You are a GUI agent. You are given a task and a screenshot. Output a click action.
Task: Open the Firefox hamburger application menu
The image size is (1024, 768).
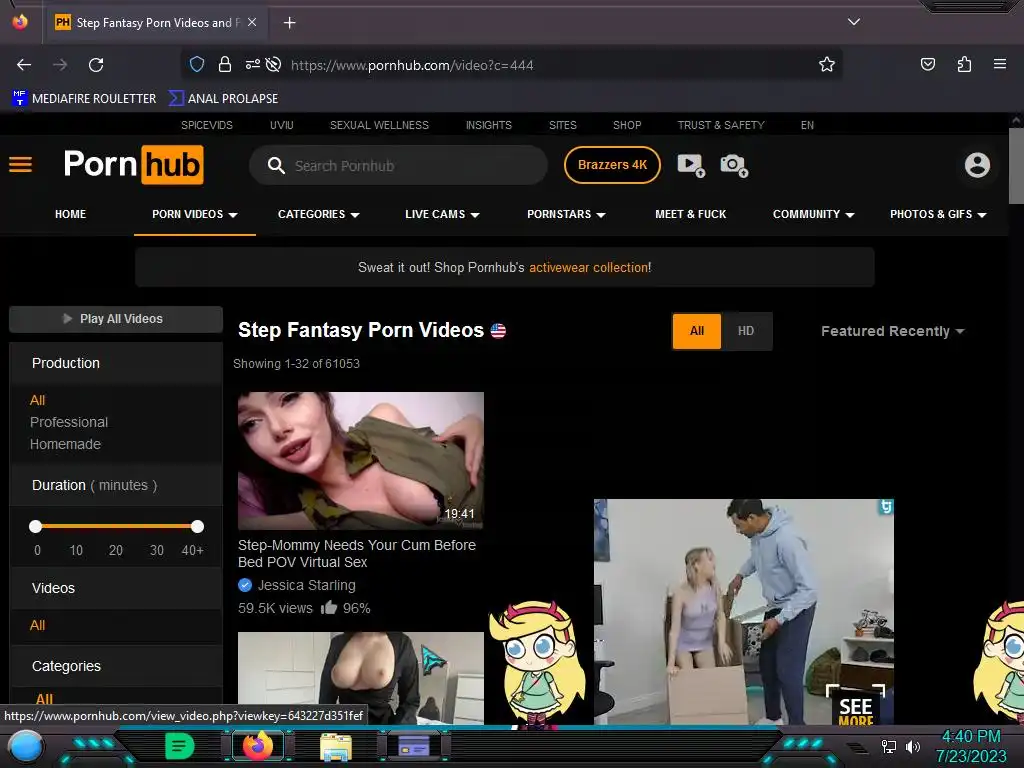click(x=999, y=64)
